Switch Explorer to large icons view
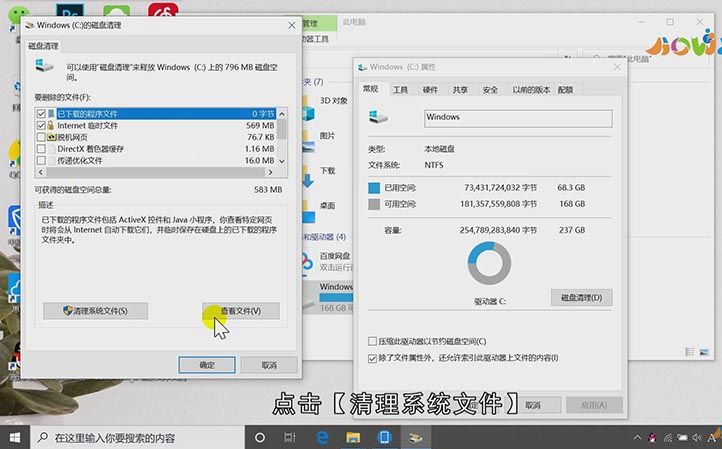Viewport: 722px width, 449px height. (704, 352)
